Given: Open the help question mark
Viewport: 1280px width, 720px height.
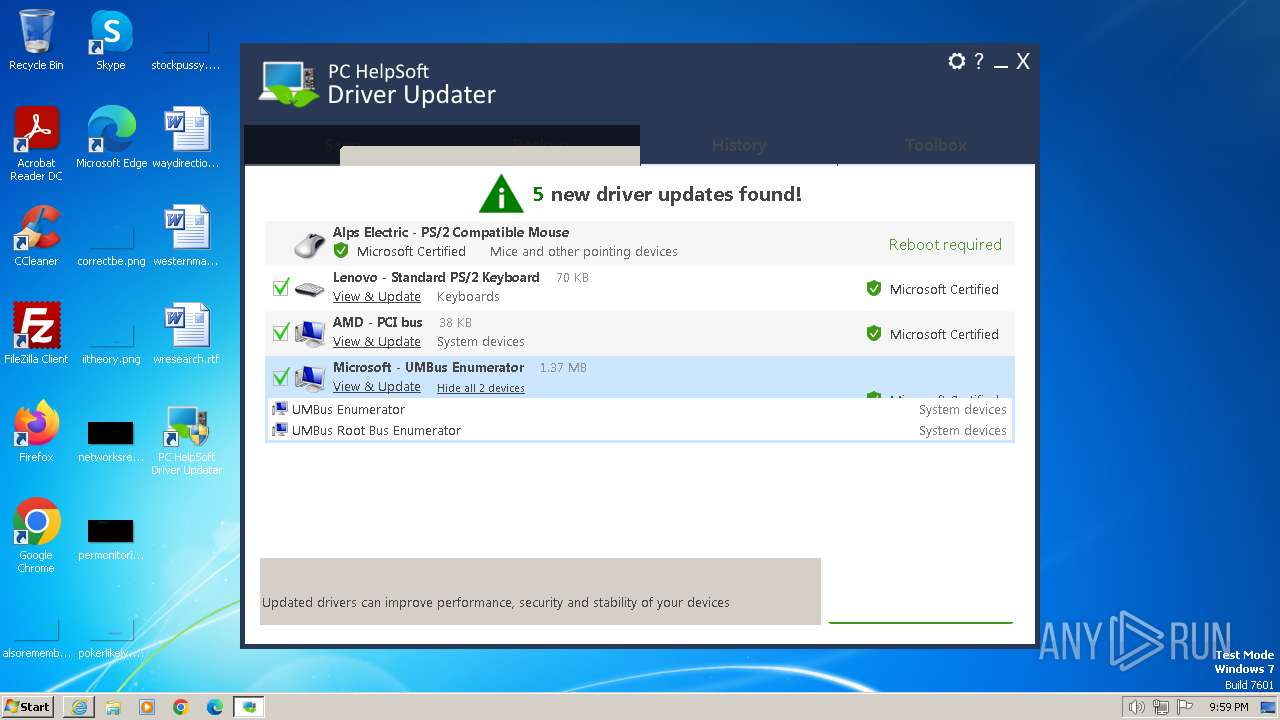Looking at the screenshot, I should point(979,62).
